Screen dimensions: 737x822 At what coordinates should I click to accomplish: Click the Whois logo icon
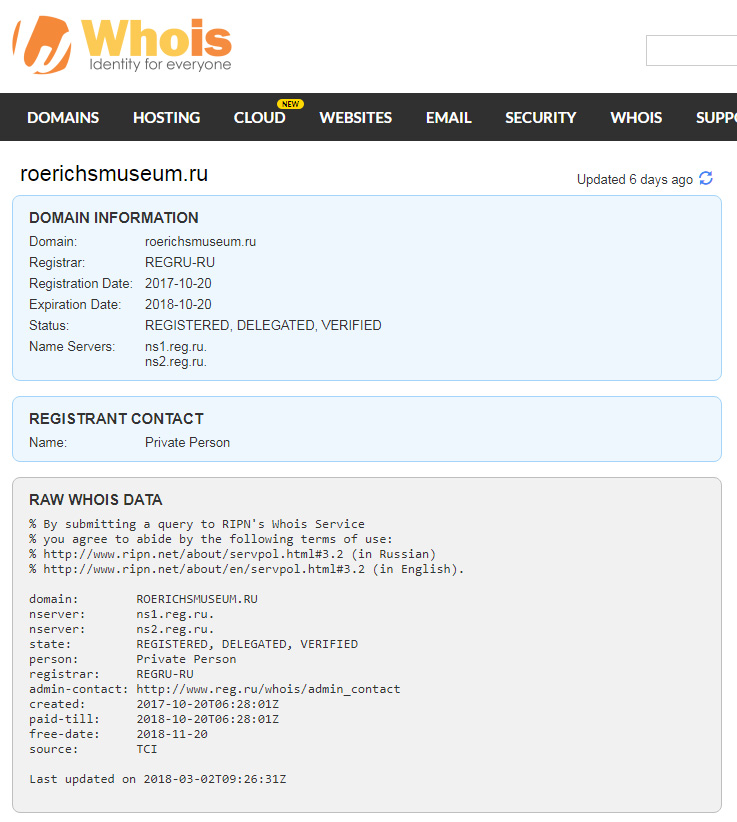[x=42, y=45]
